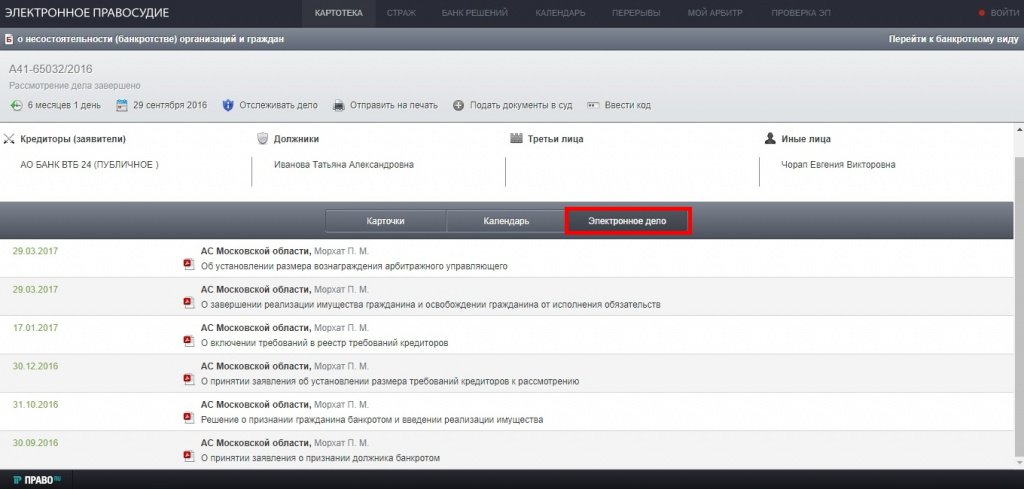The image size is (1024, 489).
Task: Open document О включении требований в реестр
Action: pos(324,342)
